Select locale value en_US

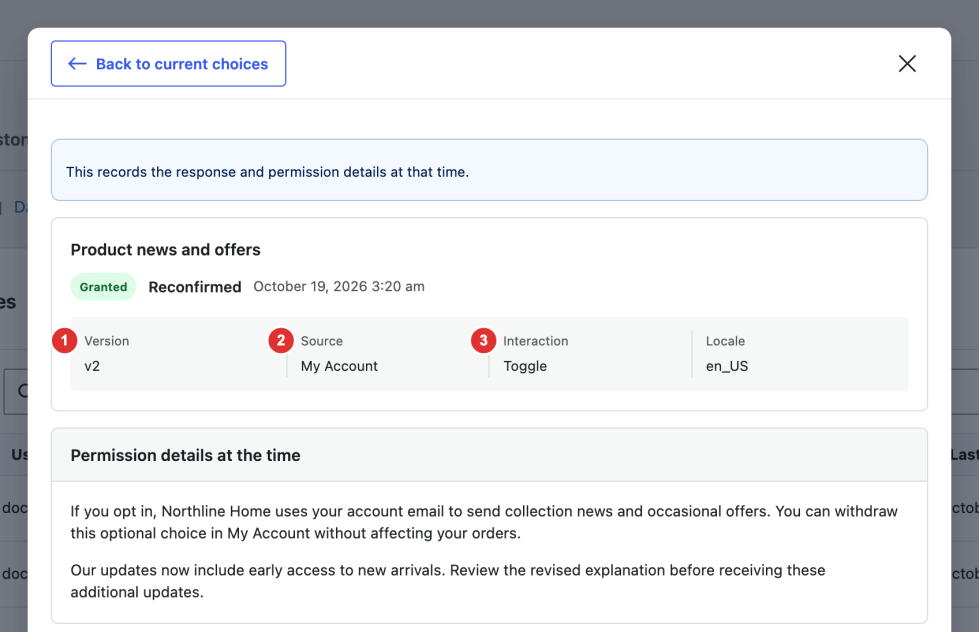(727, 366)
